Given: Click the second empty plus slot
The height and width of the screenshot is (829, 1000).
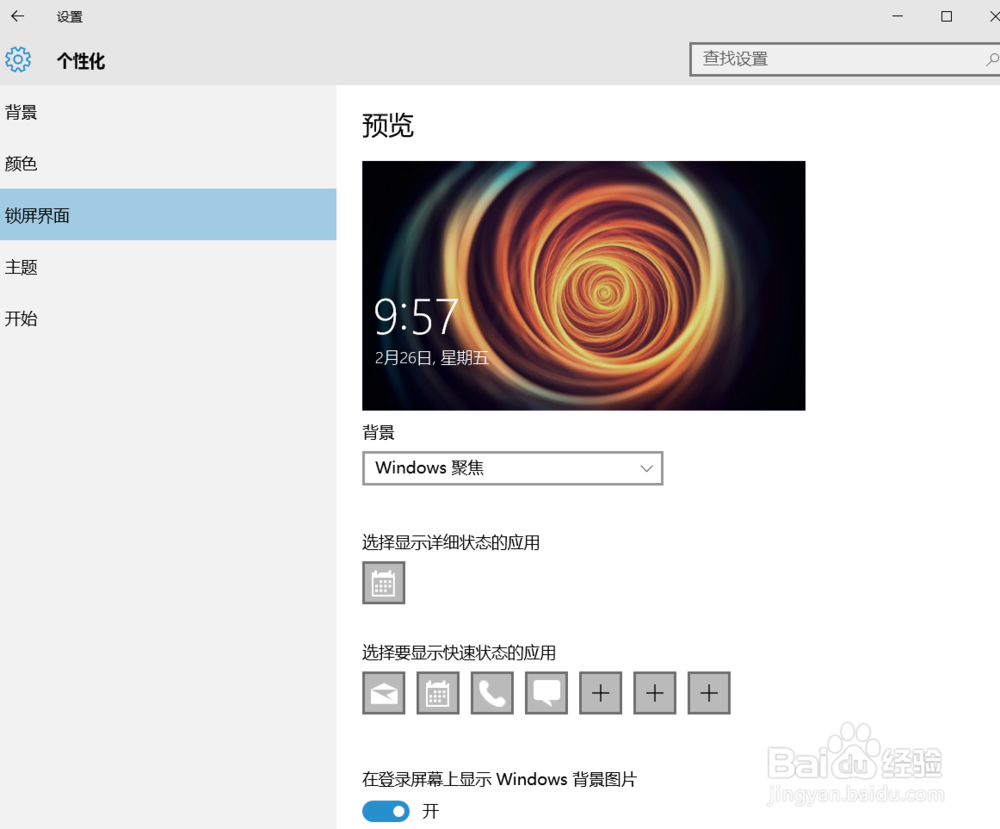Looking at the screenshot, I should pos(654,692).
